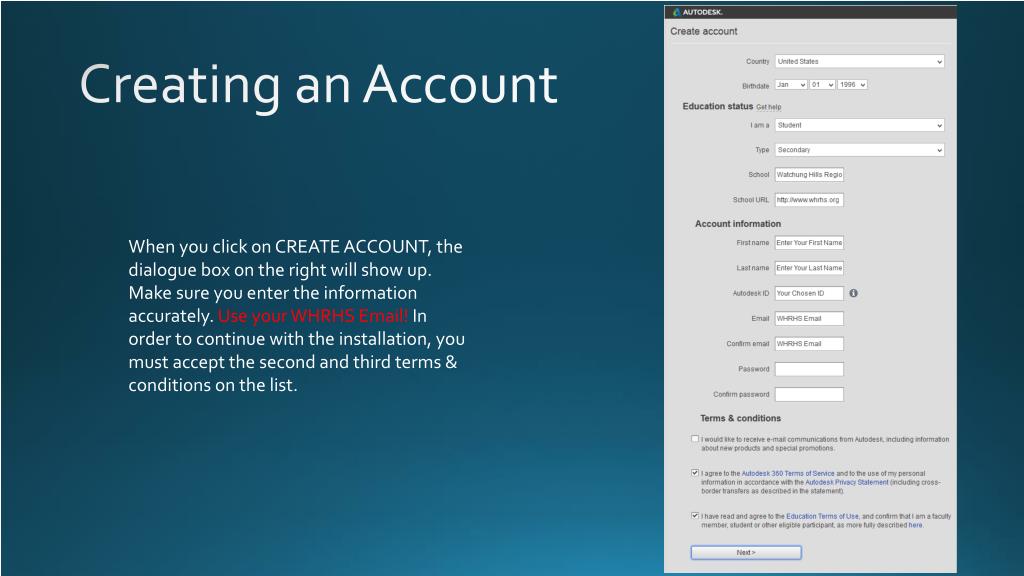Viewport: 1024px width, 576px height.
Task: Open the birthdate day dropdown
Action: click(822, 85)
